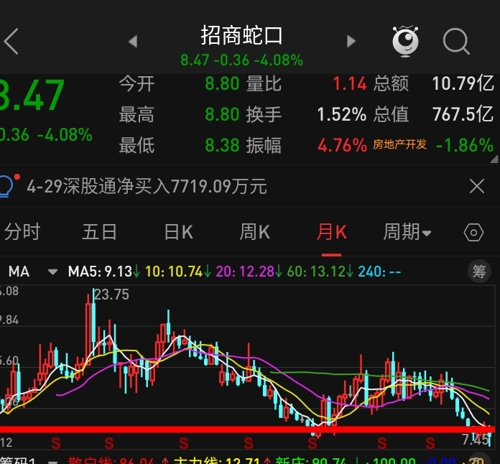Tap the 筹 chip distribution button
The height and width of the screenshot is (464, 500).
coord(479,272)
